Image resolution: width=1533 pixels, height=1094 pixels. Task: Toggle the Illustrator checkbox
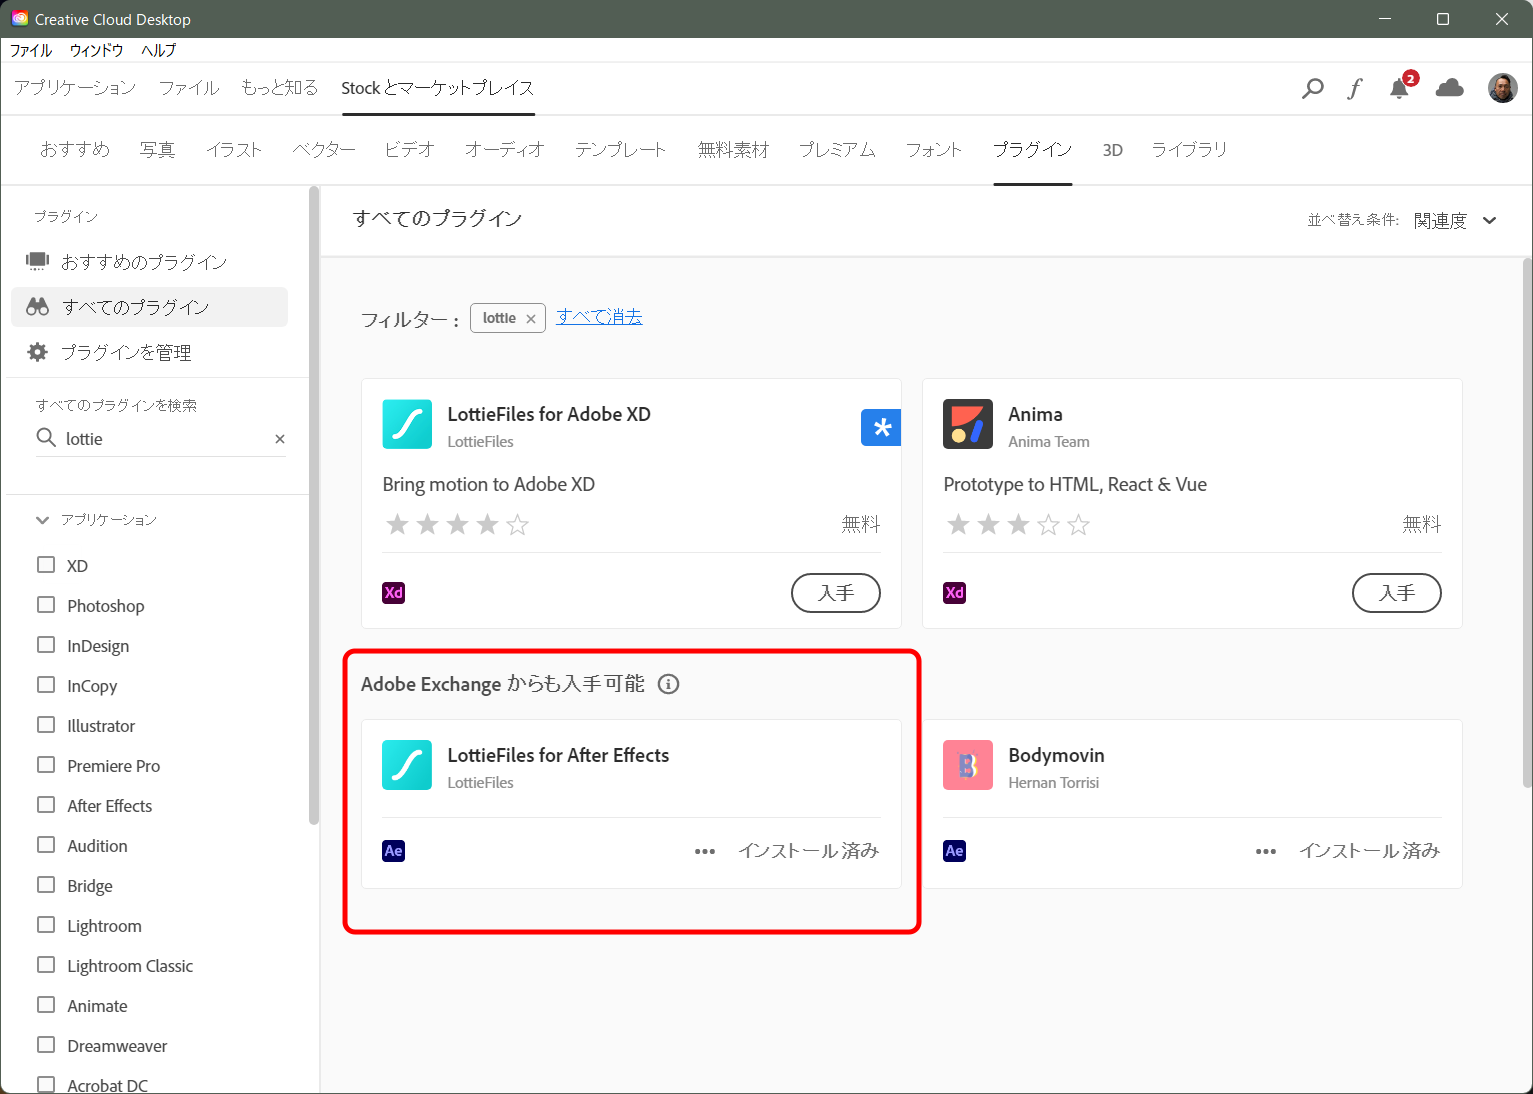click(x=46, y=725)
